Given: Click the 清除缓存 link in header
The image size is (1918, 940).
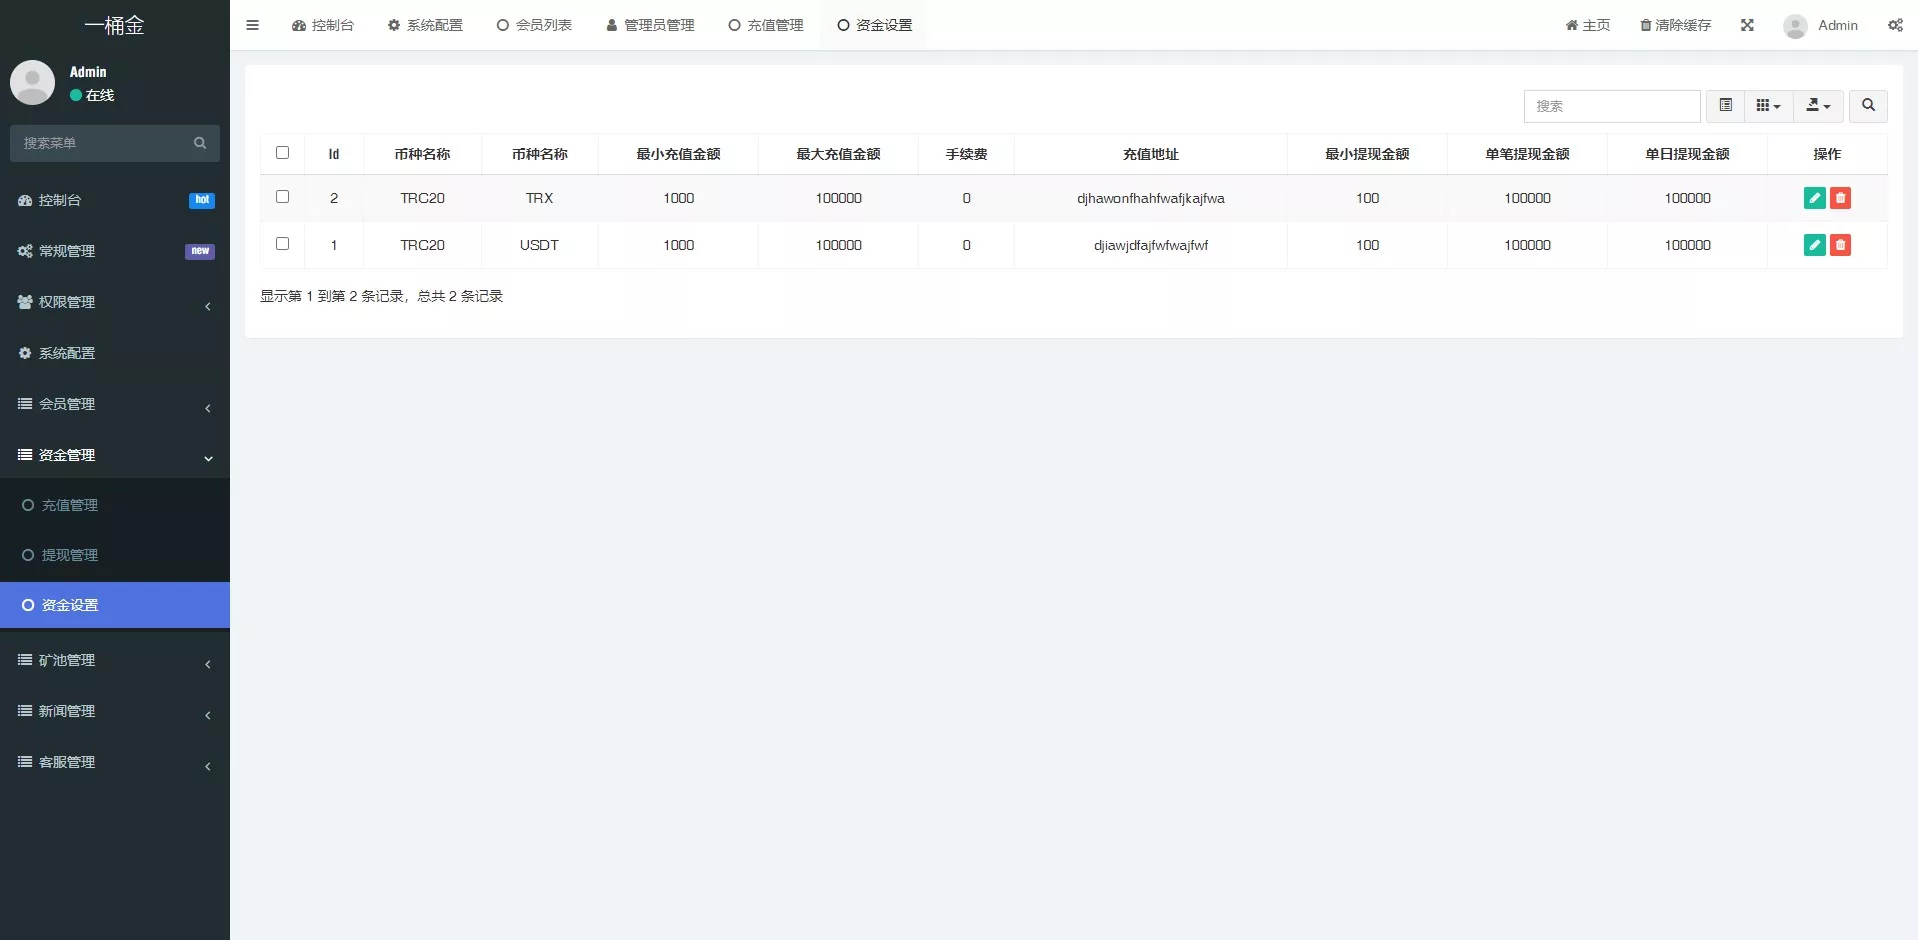Looking at the screenshot, I should point(1675,25).
